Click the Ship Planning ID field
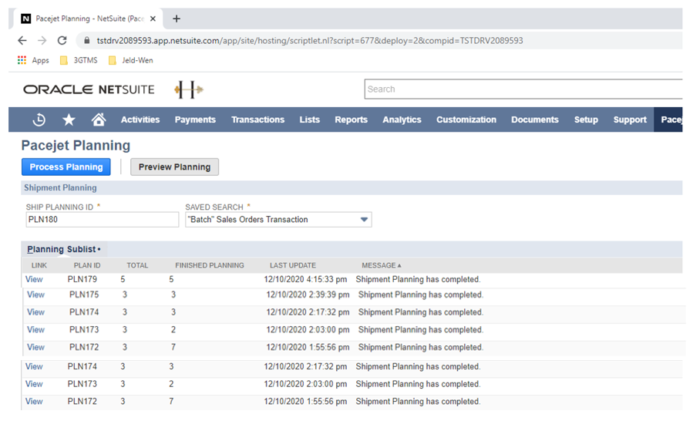This screenshot has height=421, width=700. [102, 220]
